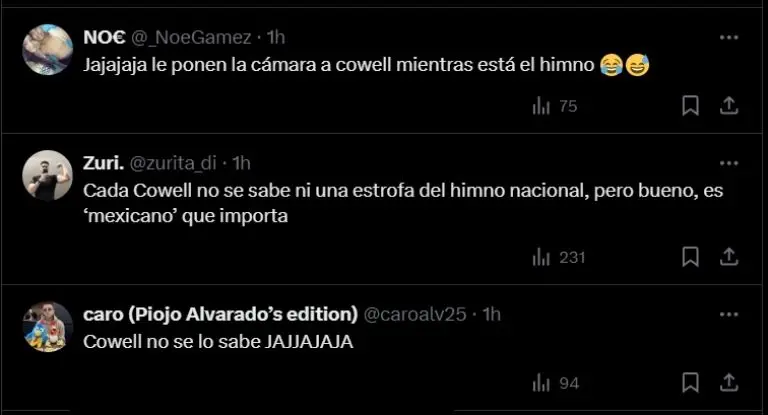
Task: View caro's profile avatar
Action: [48, 326]
